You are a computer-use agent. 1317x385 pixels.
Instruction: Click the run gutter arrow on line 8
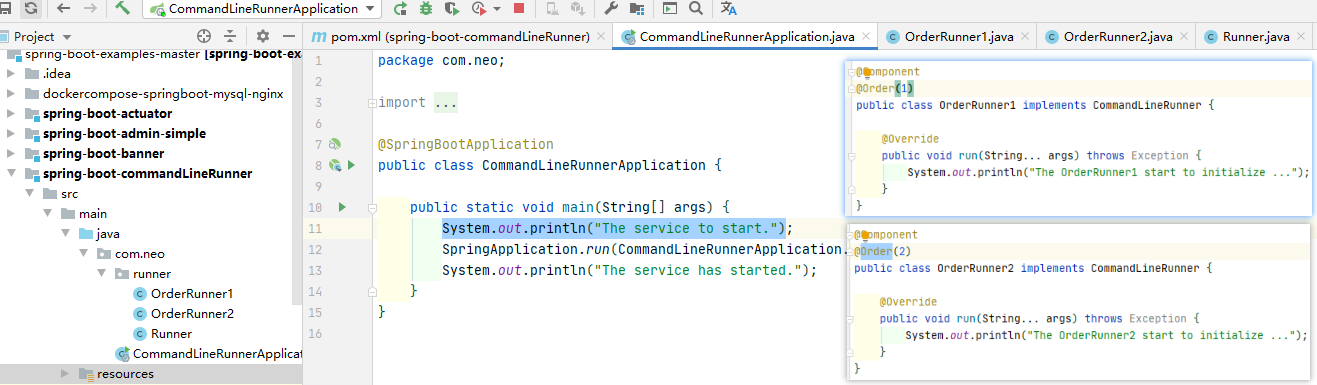(352, 164)
